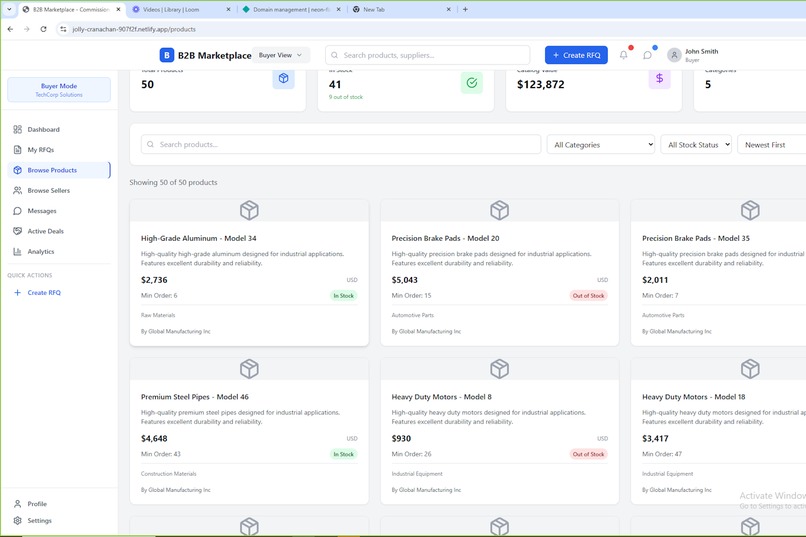806x537 pixels.
Task: Click Out of Stock badge on Brake Pads Model 20
Action: pyautogui.click(x=589, y=295)
